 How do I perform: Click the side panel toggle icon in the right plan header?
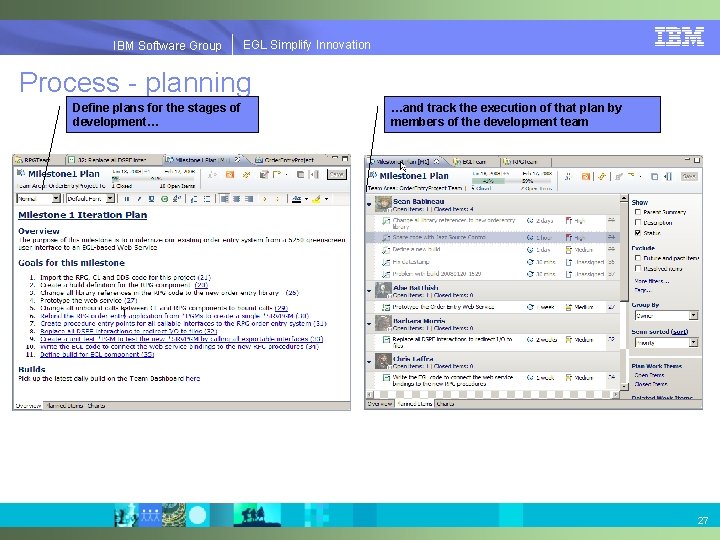(x=668, y=176)
